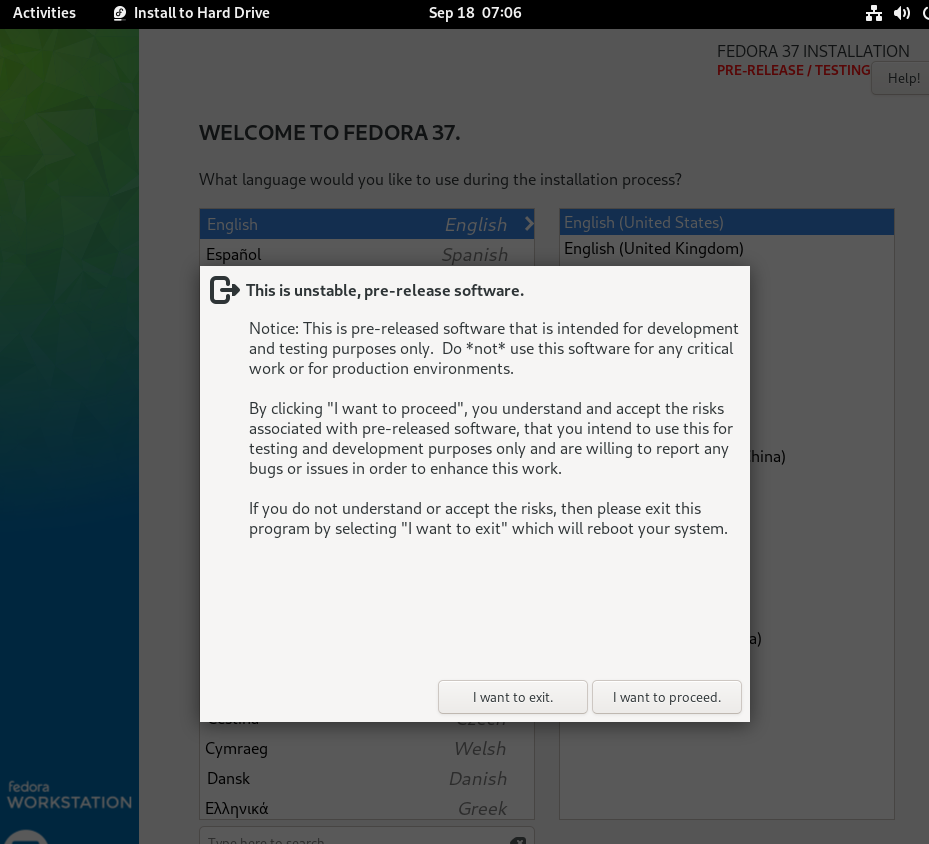Click "I want to exit." button

pyautogui.click(x=512, y=697)
